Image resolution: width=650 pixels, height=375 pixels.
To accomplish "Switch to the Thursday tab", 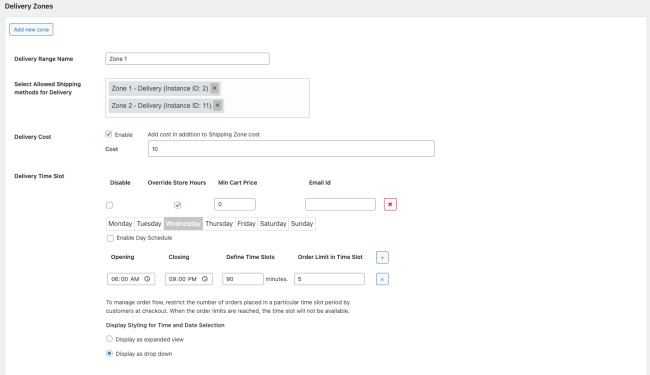I will 219,224.
